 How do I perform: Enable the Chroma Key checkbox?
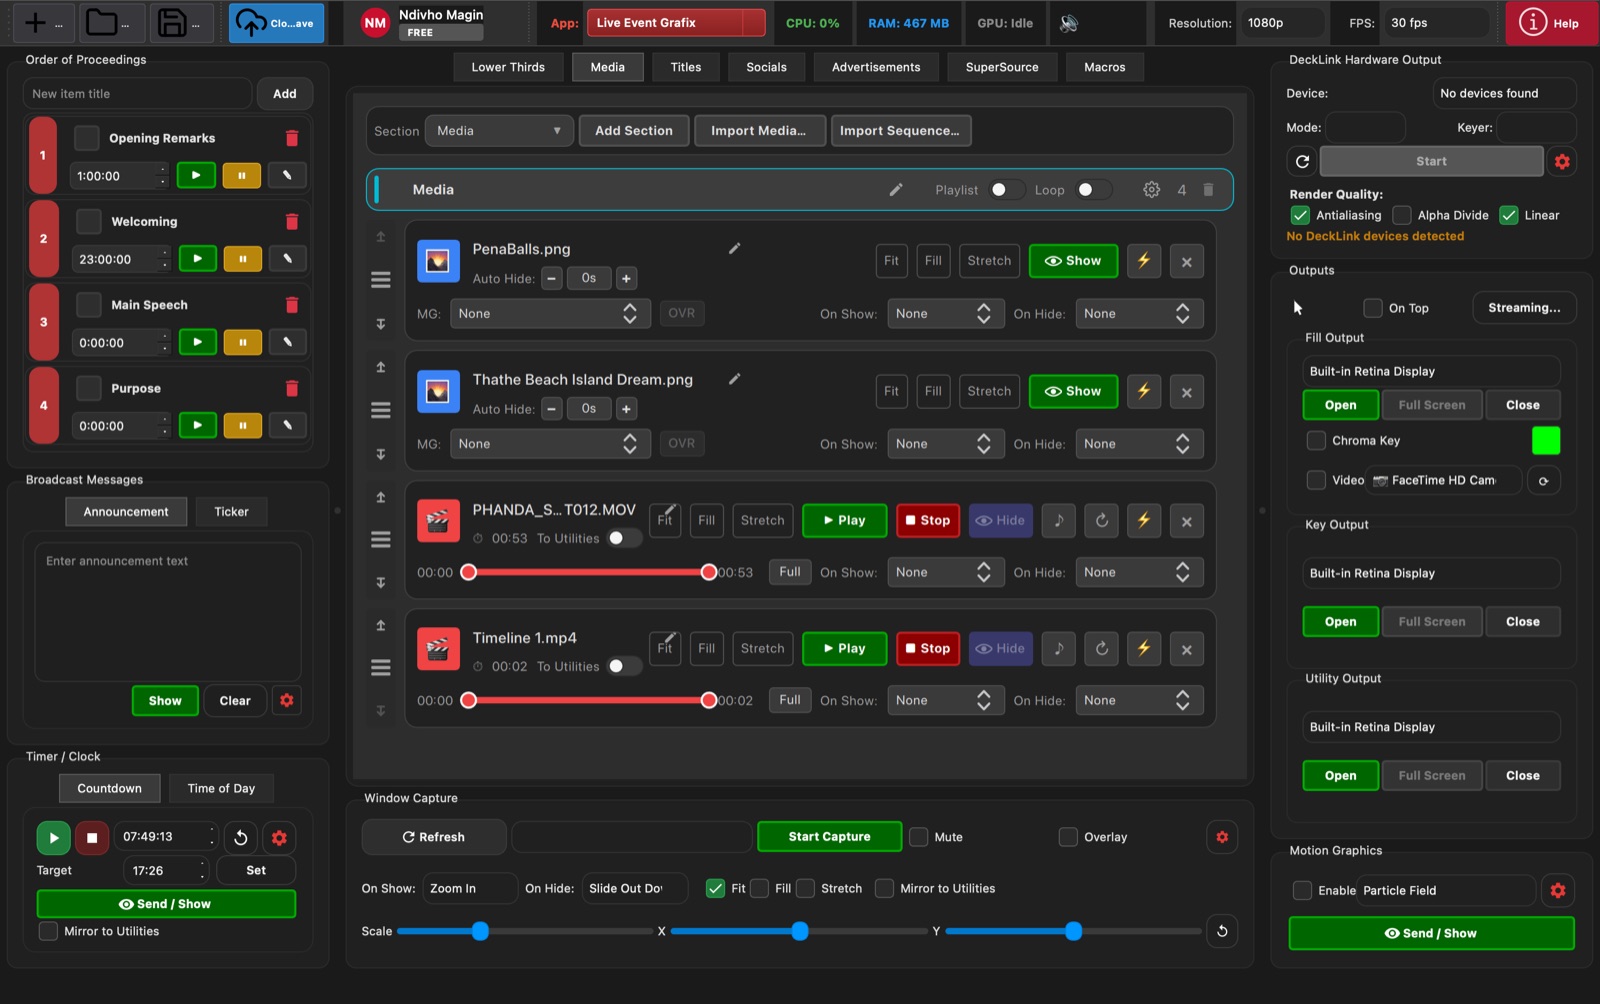1316,440
